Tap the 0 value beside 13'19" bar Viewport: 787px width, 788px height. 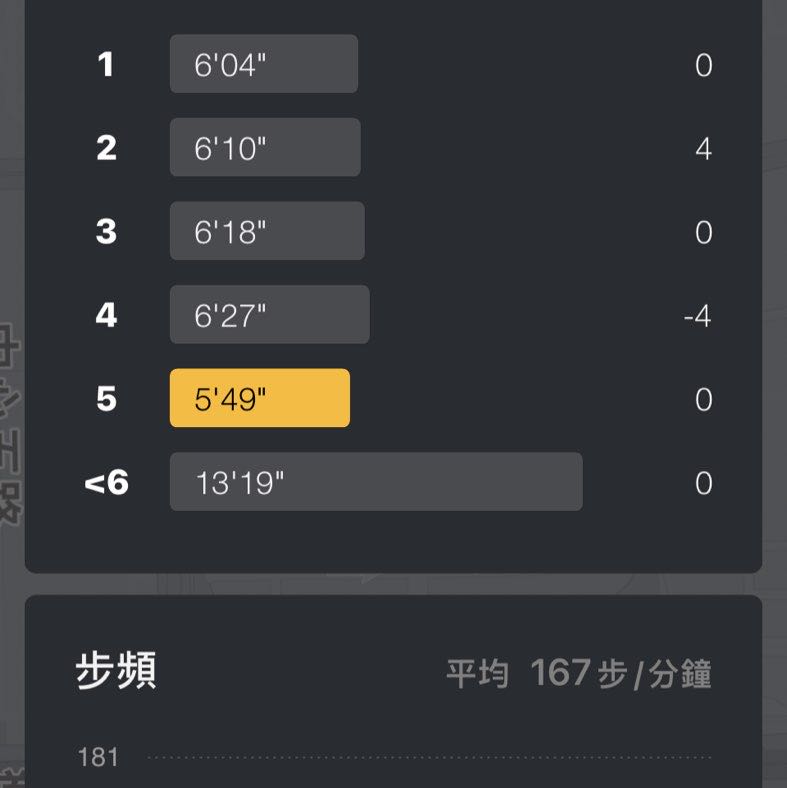click(x=703, y=484)
